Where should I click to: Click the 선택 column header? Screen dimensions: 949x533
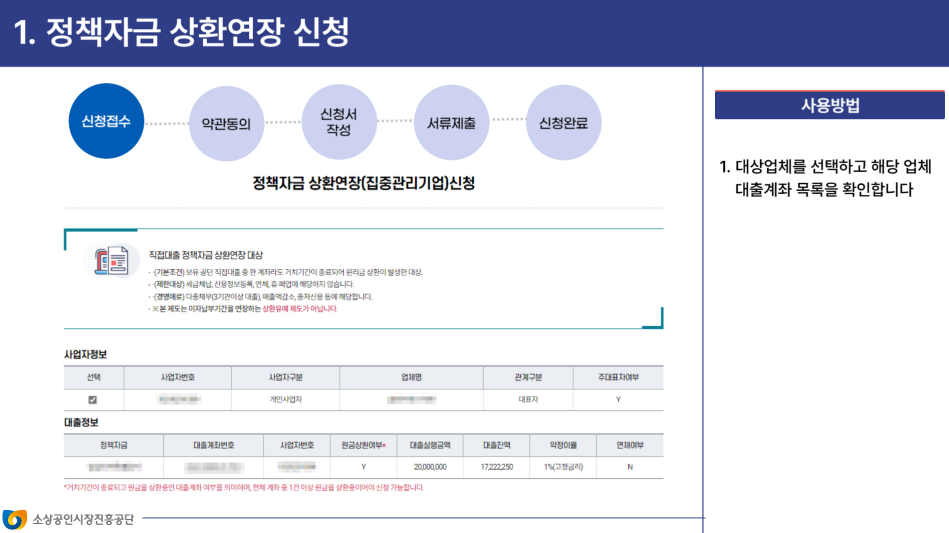coord(94,378)
